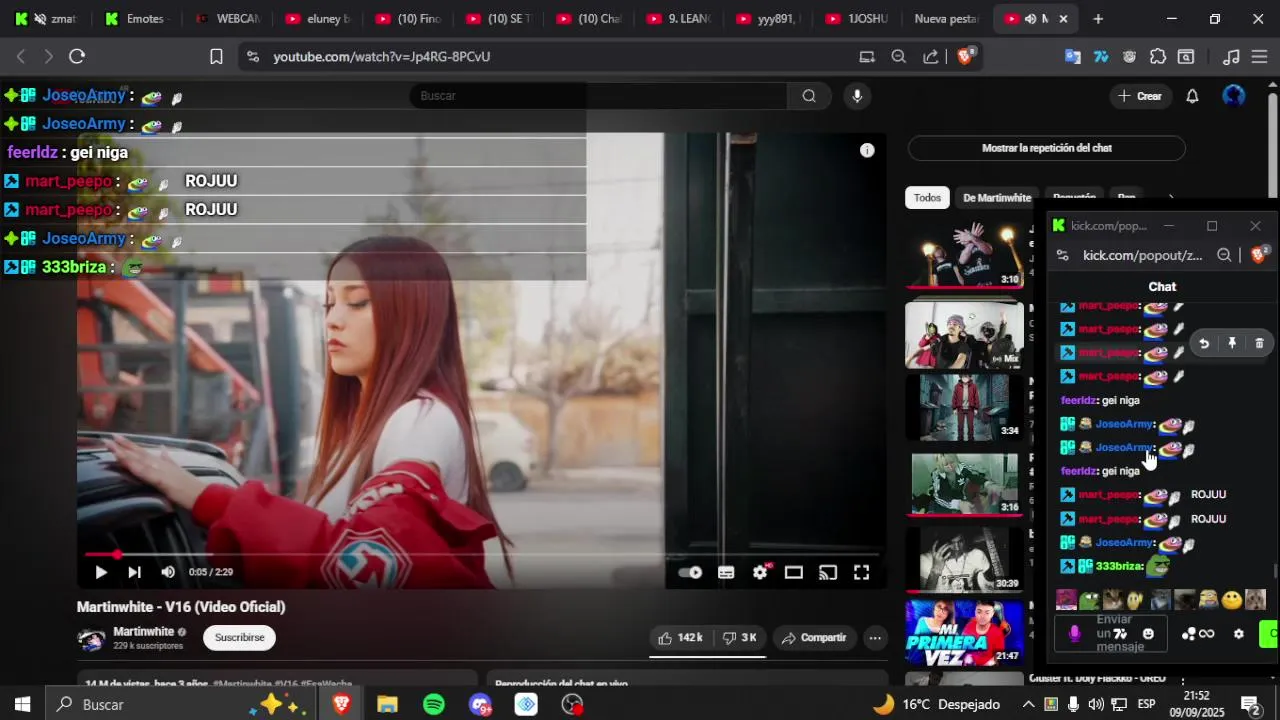
Task: Open Kick chat settings gear
Action: coord(1239,634)
